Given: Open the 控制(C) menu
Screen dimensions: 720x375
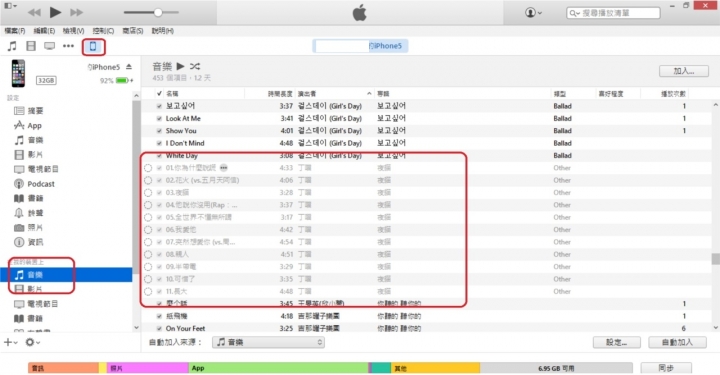Looking at the screenshot, I should [x=103, y=31].
